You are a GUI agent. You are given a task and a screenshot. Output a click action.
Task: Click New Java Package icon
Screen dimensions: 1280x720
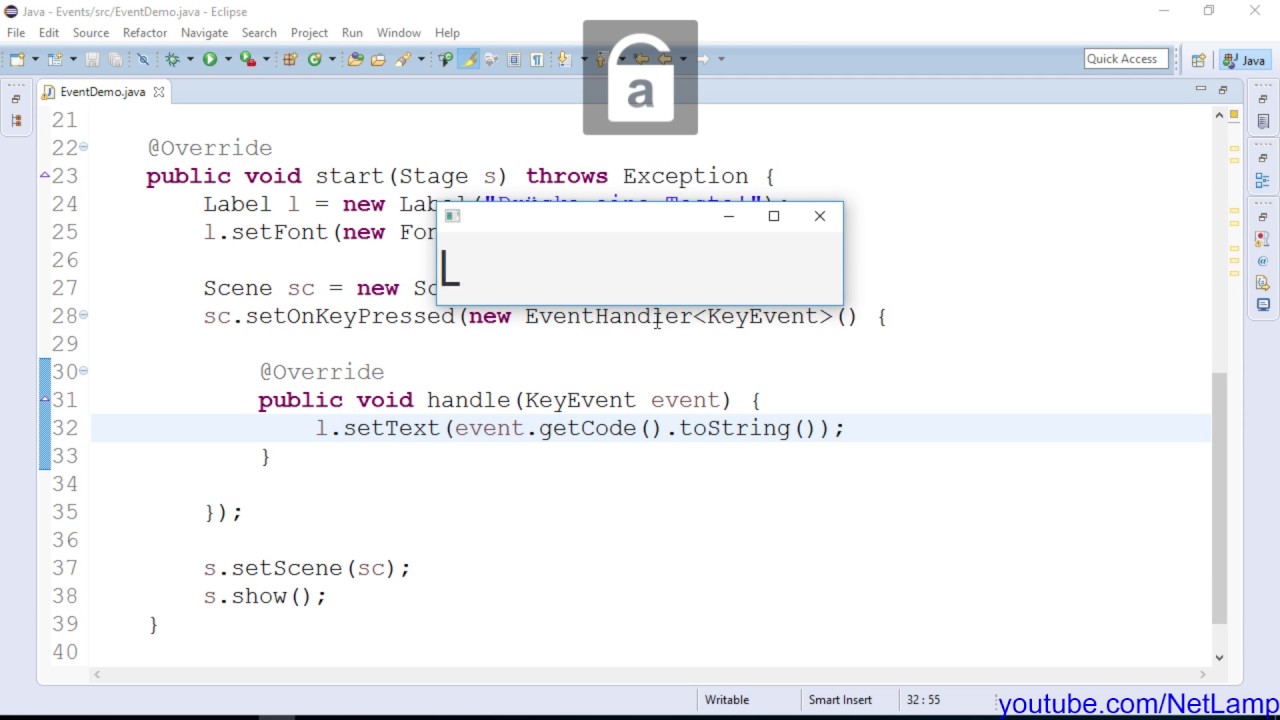click(x=290, y=60)
